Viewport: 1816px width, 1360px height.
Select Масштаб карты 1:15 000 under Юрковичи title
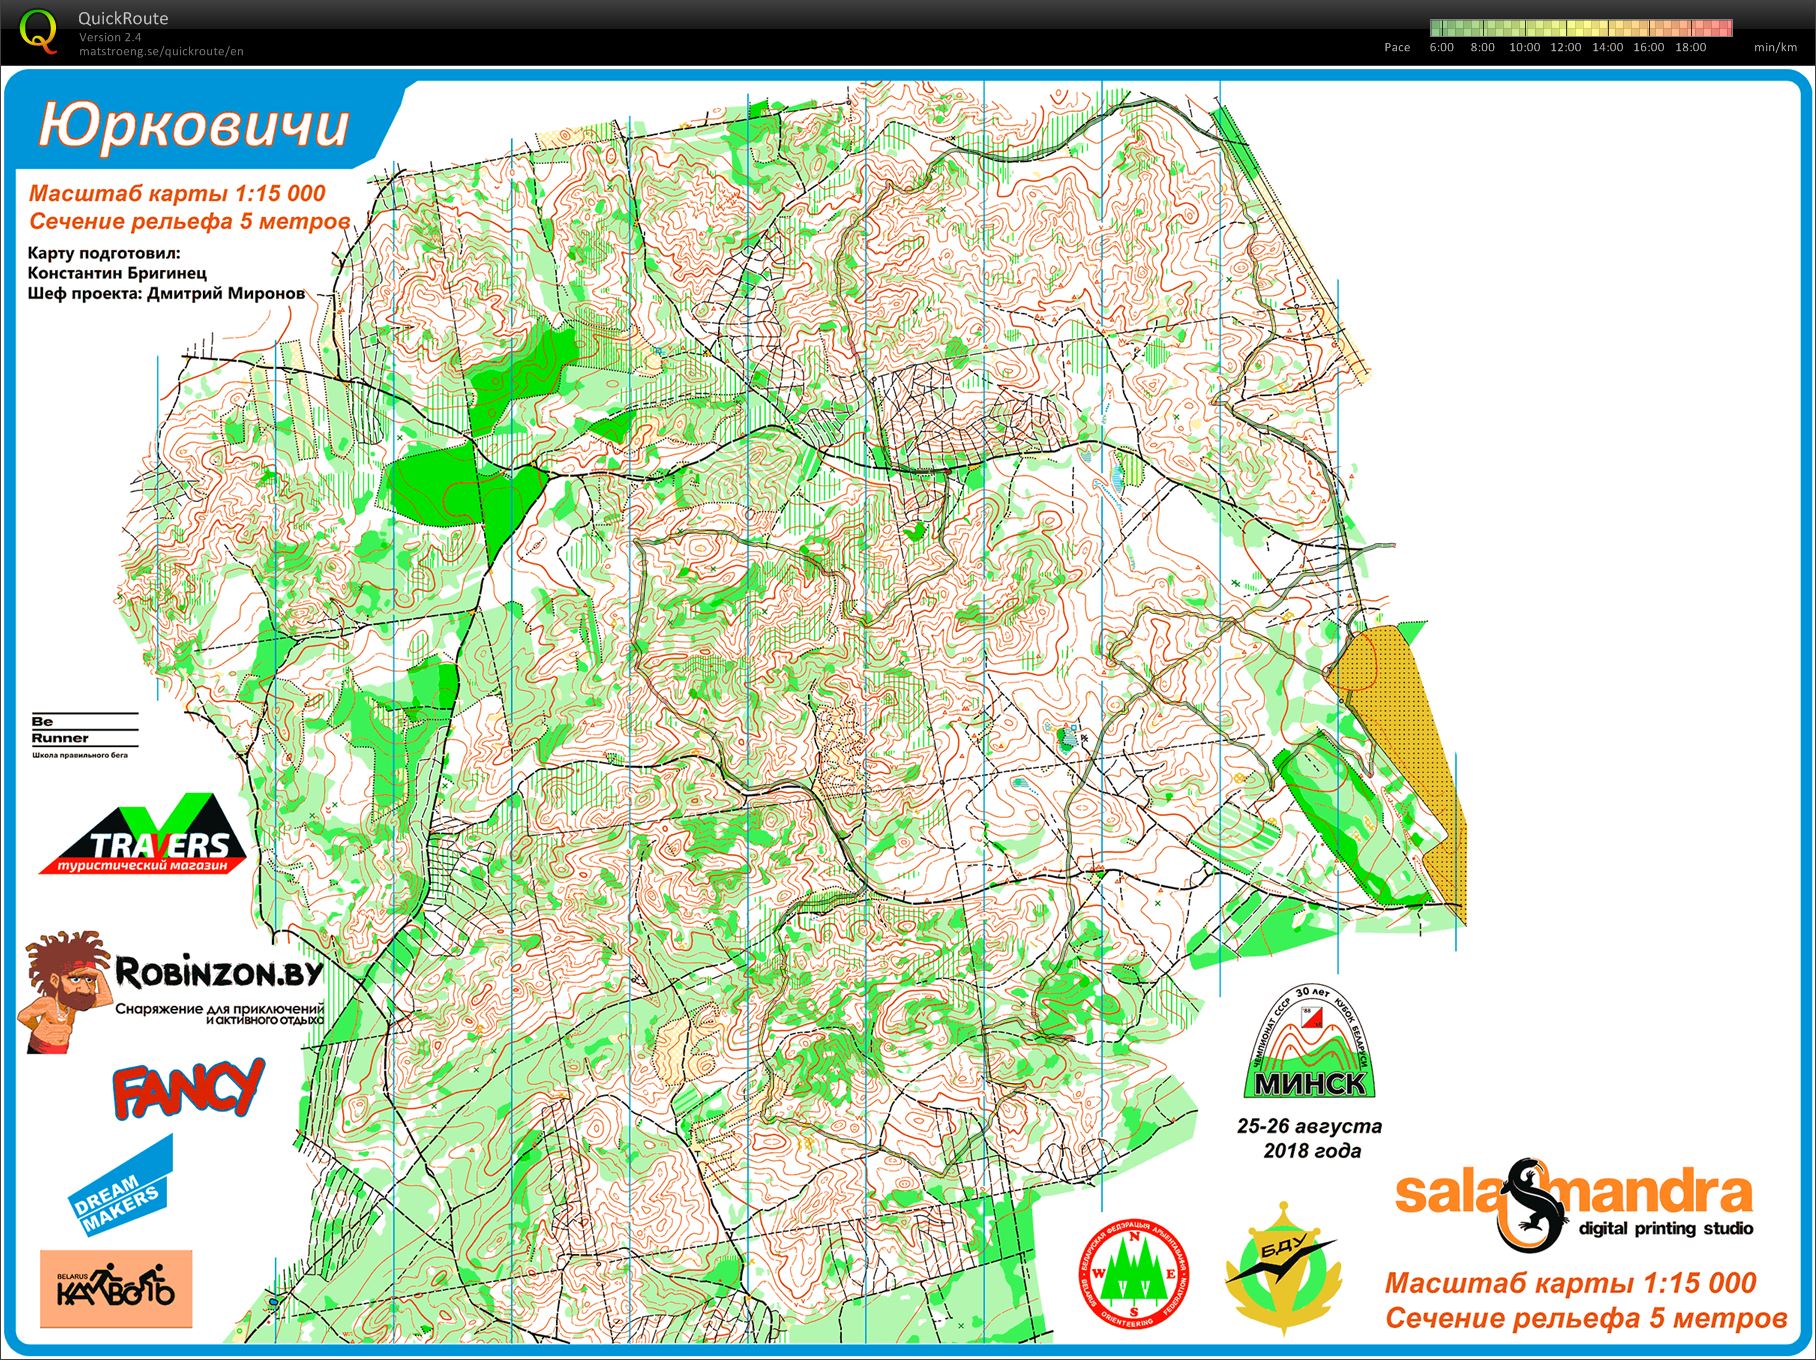pyautogui.click(x=177, y=193)
